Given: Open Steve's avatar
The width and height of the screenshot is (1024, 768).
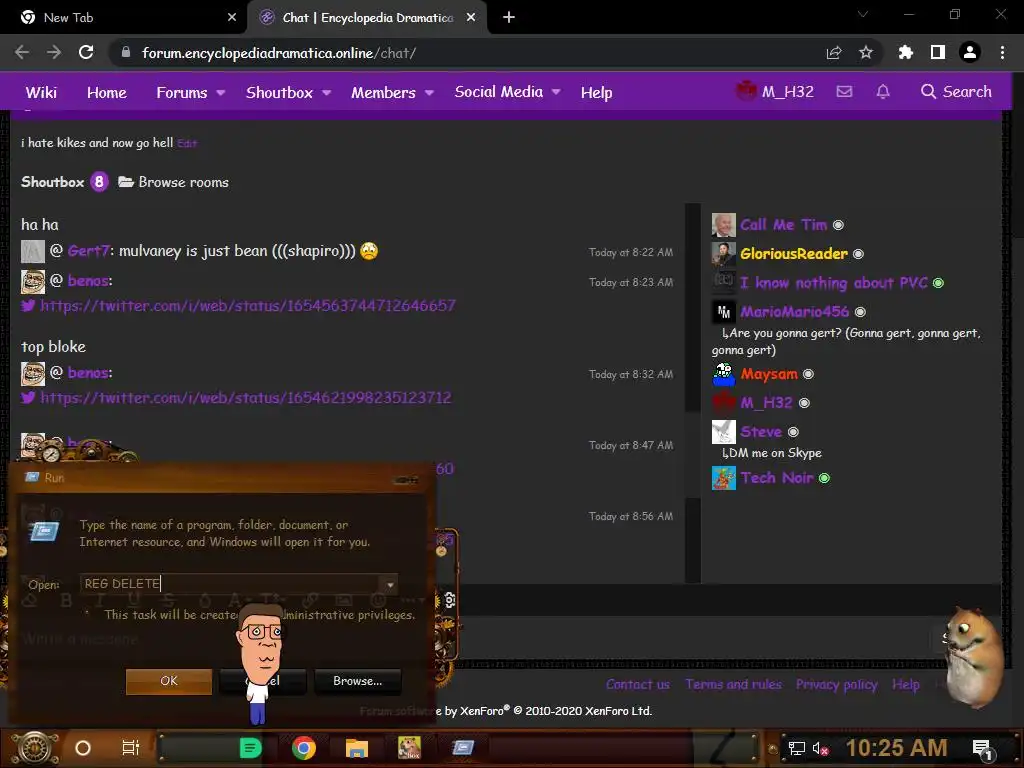Looking at the screenshot, I should pyautogui.click(x=724, y=432).
